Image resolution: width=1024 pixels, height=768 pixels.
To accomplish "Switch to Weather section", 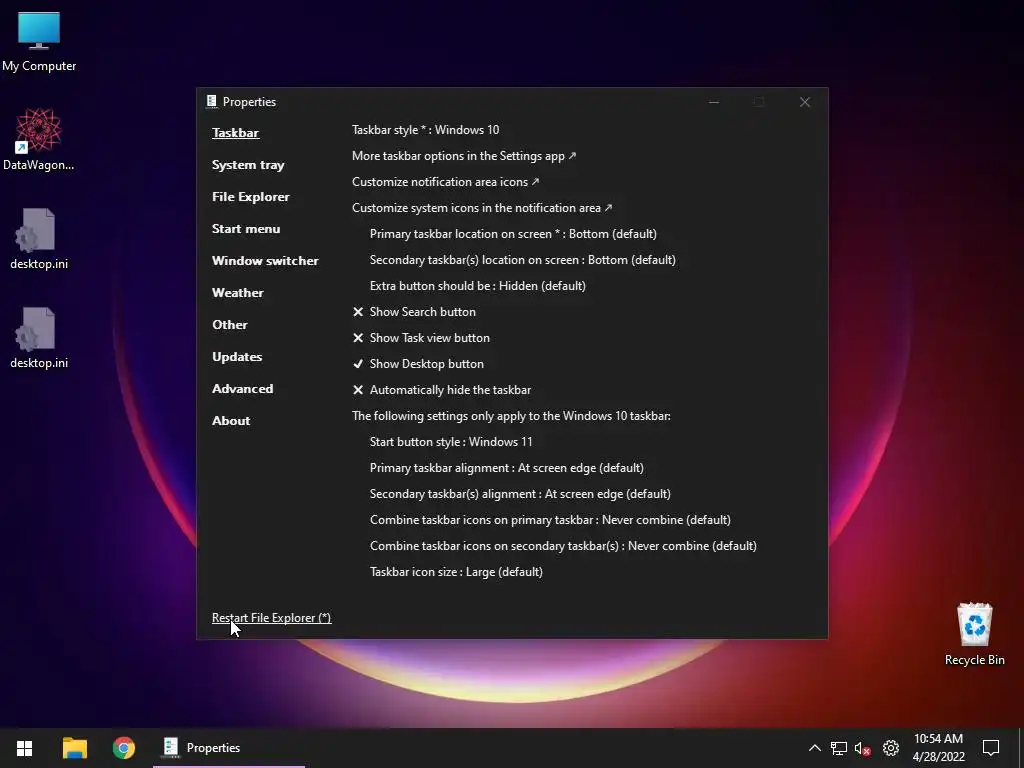I will [x=238, y=293].
